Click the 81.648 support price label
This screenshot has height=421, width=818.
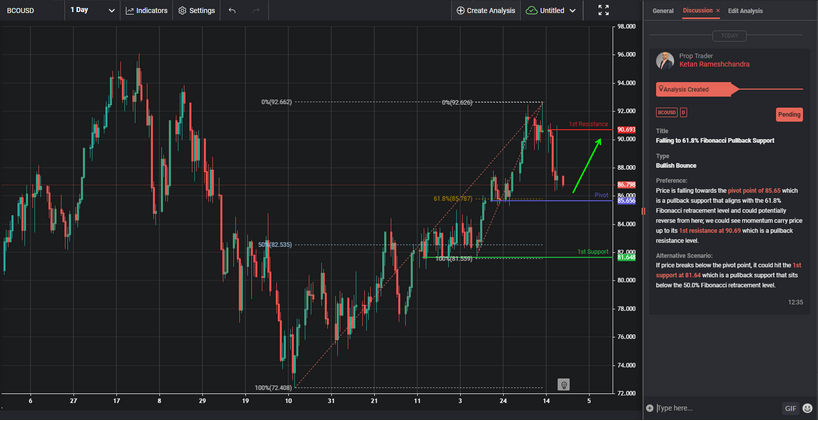tap(625, 257)
